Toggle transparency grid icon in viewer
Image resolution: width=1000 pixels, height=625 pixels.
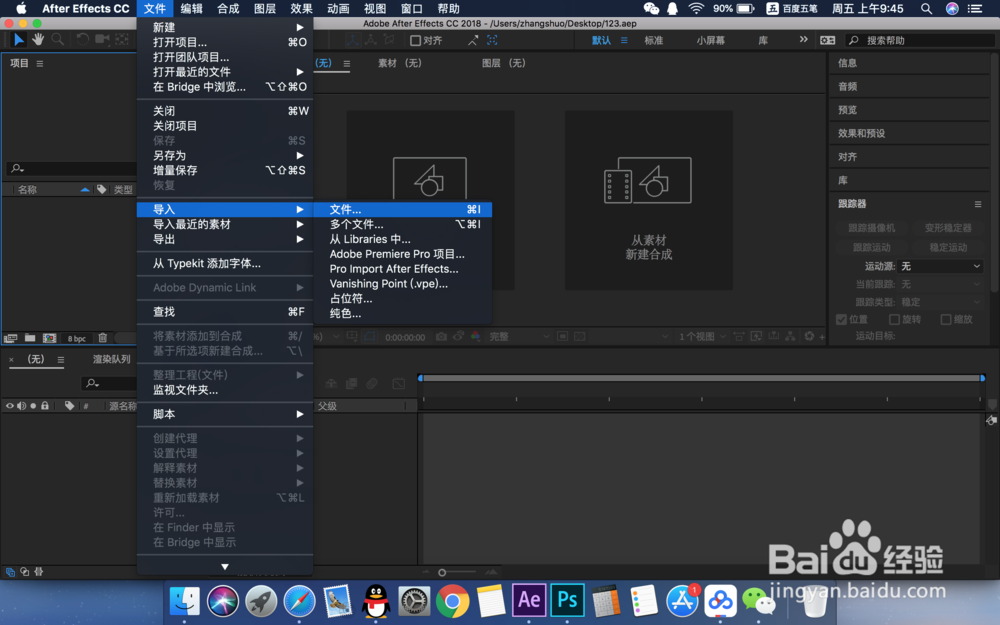[x=580, y=337]
